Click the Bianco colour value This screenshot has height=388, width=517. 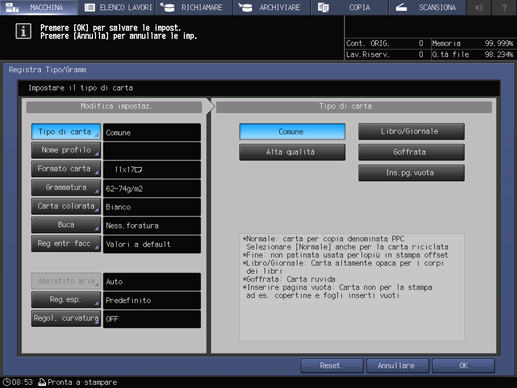(152, 207)
